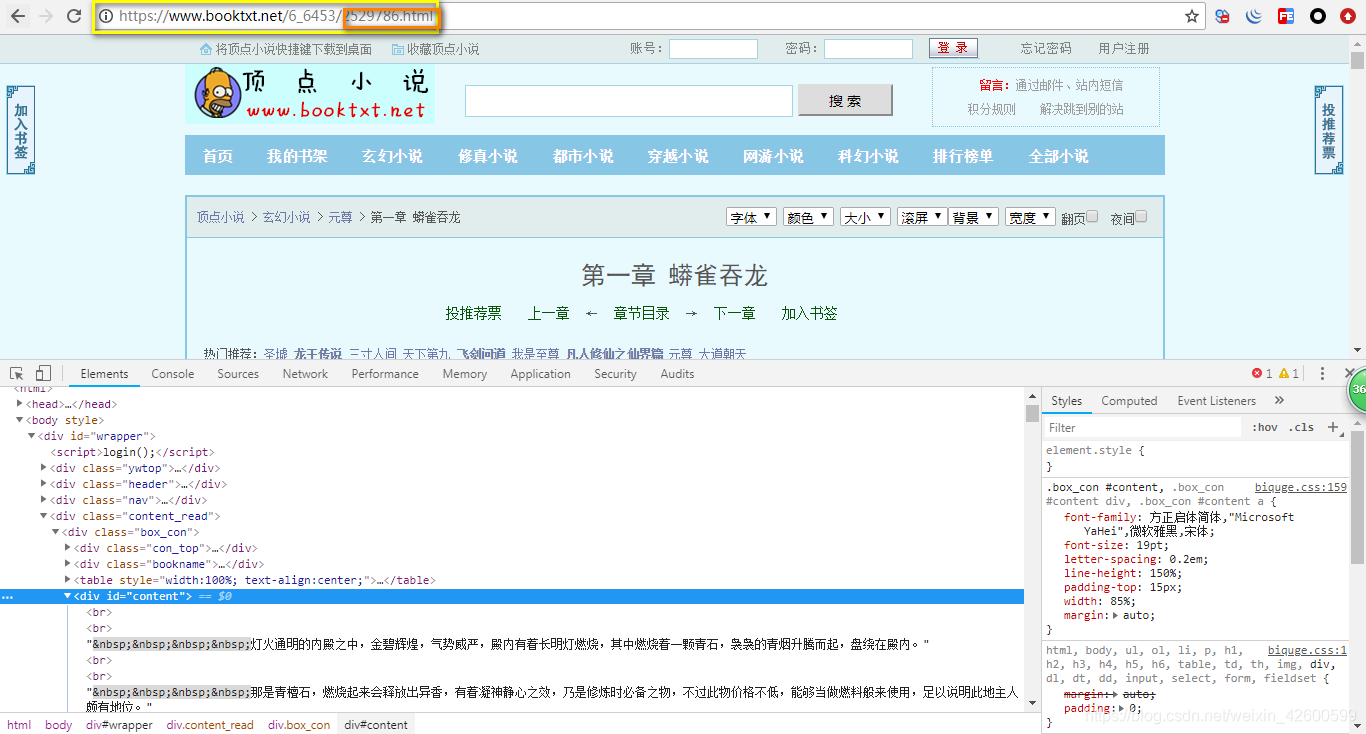Show more Styles panel tabs chevron
The height and width of the screenshot is (734, 1366).
click(x=1279, y=400)
